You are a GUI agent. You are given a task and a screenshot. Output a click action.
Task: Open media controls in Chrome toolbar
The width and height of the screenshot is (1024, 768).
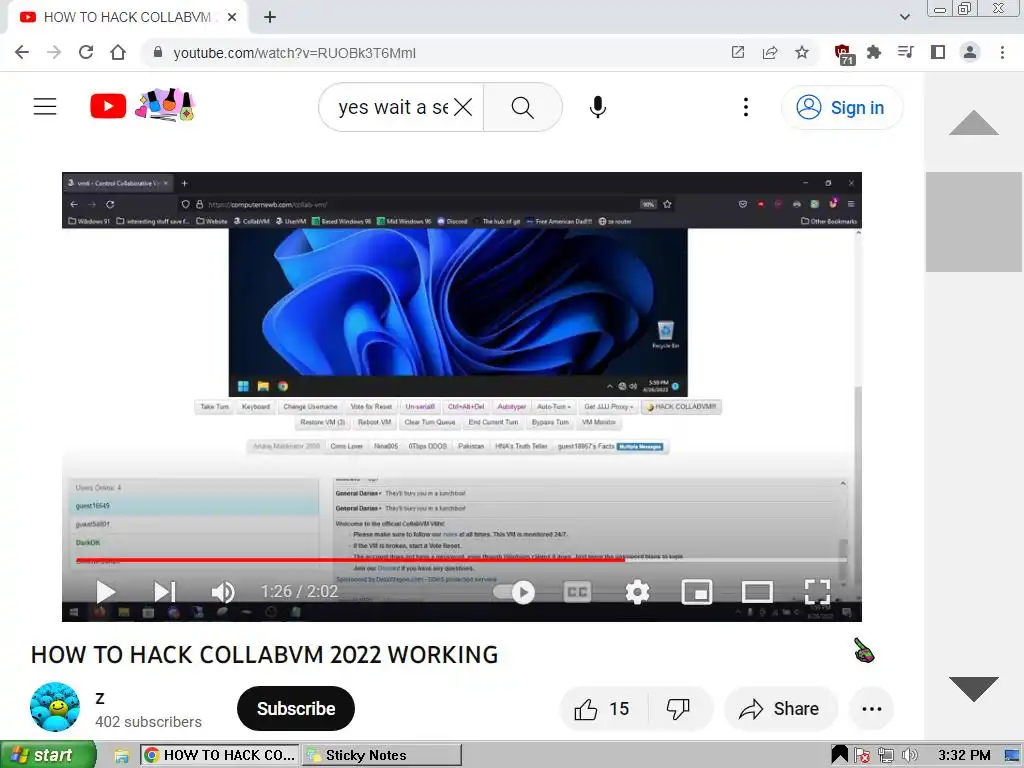coord(906,52)
